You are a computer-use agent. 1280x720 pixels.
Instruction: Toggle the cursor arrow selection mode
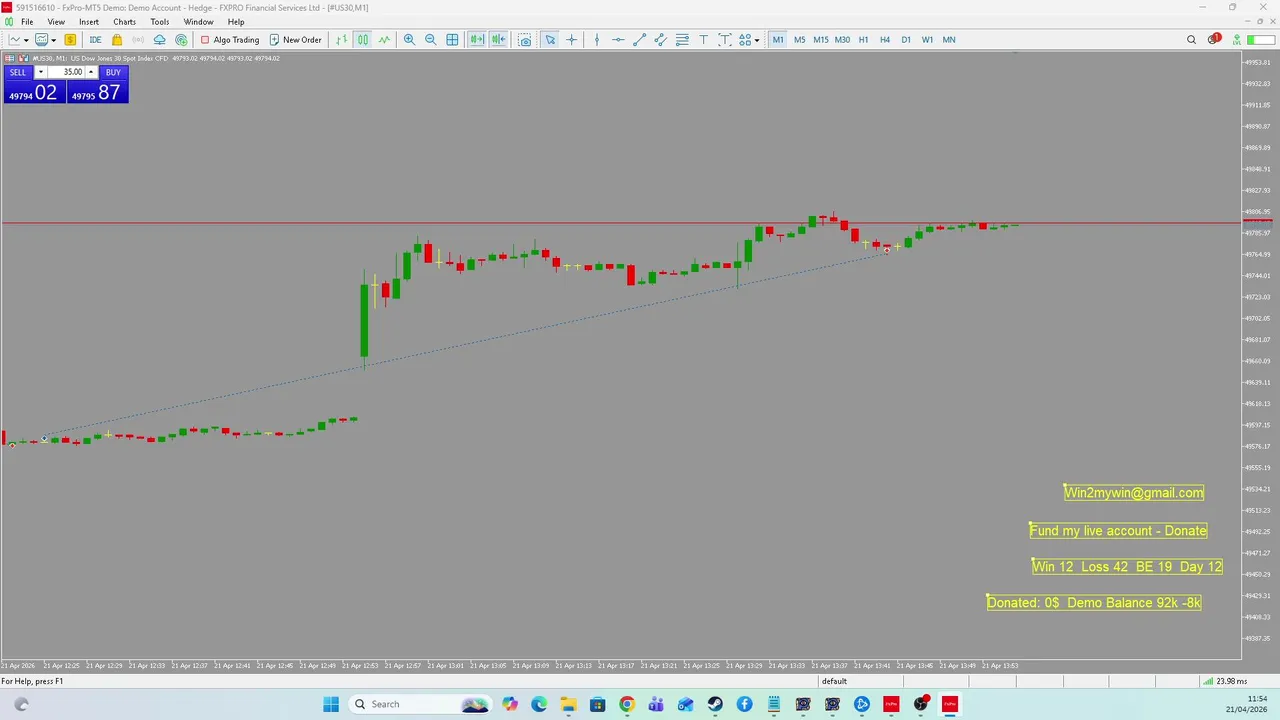click(550, 40)
